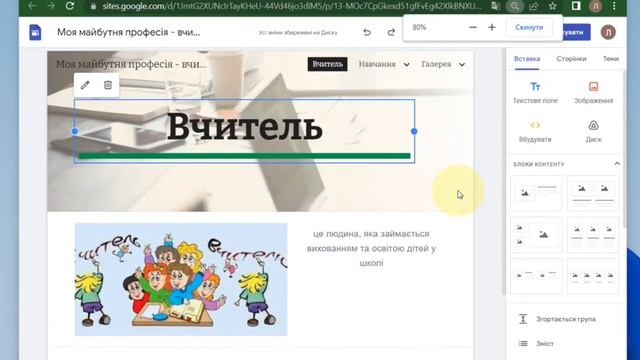Select the two-image content block layout

(x=593, y=193)
